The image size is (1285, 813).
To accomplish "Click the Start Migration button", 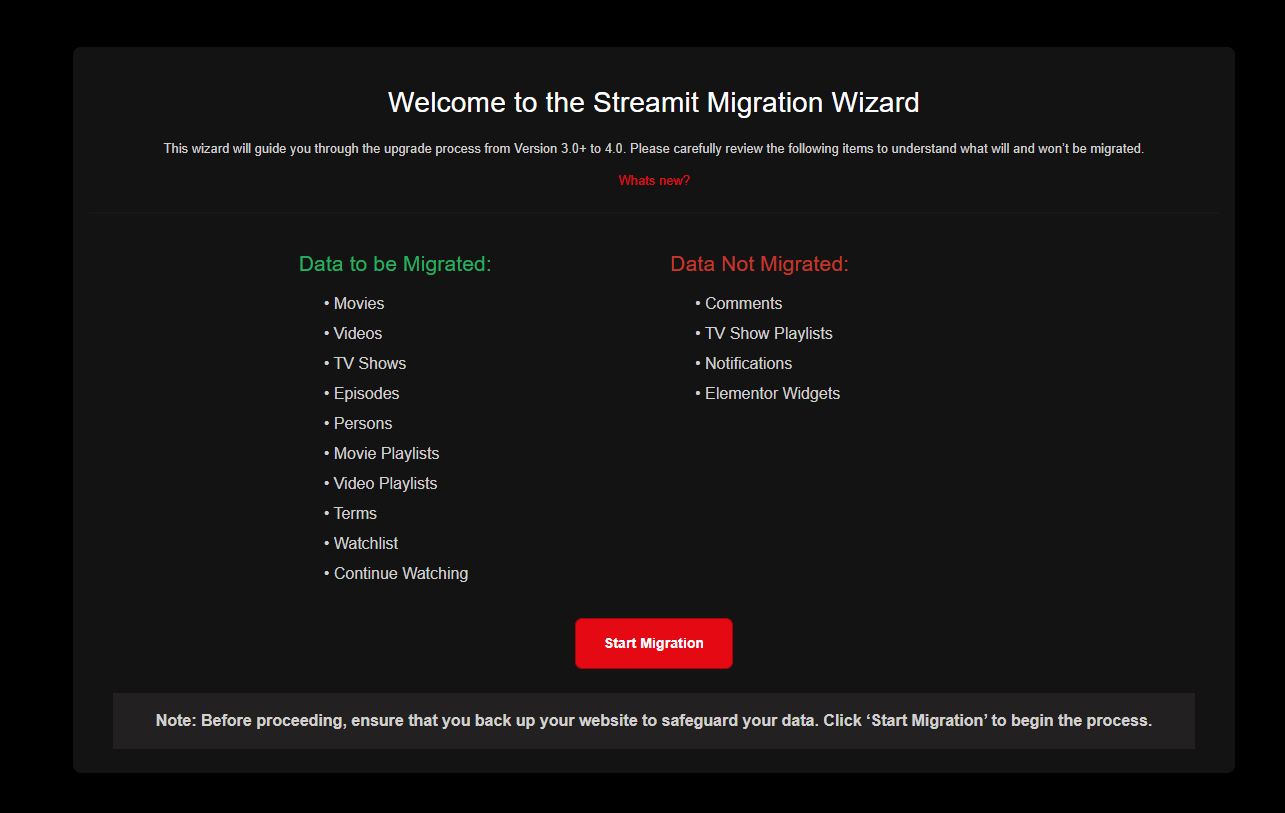I will coord(654,643).
